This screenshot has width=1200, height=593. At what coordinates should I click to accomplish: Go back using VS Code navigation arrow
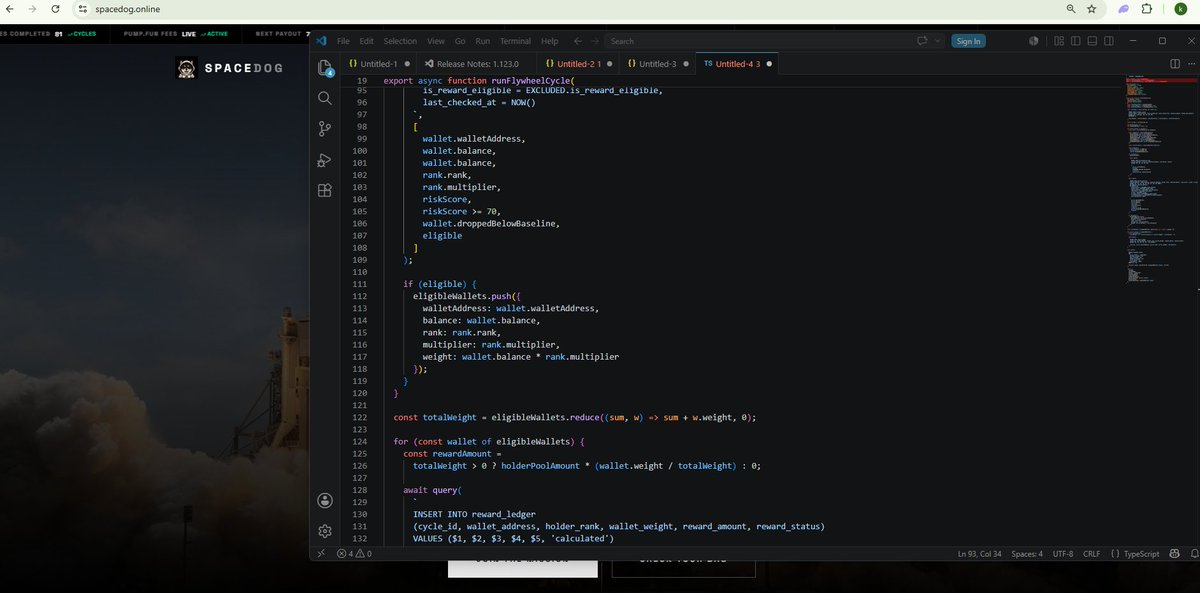coord(578,41)
